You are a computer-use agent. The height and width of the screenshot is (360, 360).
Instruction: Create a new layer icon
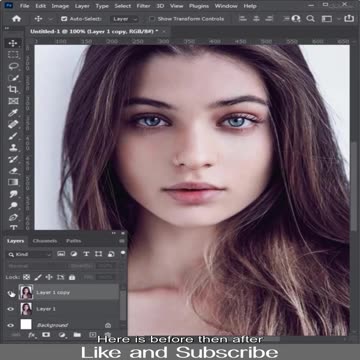pyautogui.click(x=92, y=335)
